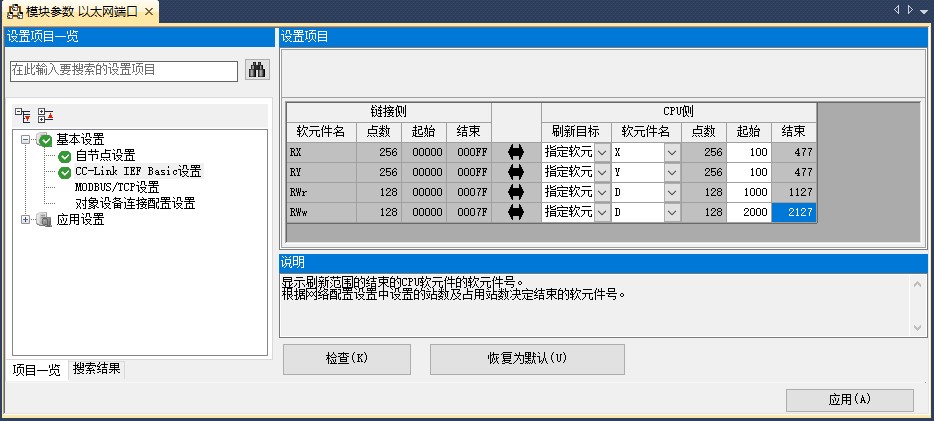934x421 pixels.
Task: Click the green check icon beside 自节点设置
Action: (x=65, y=157)
